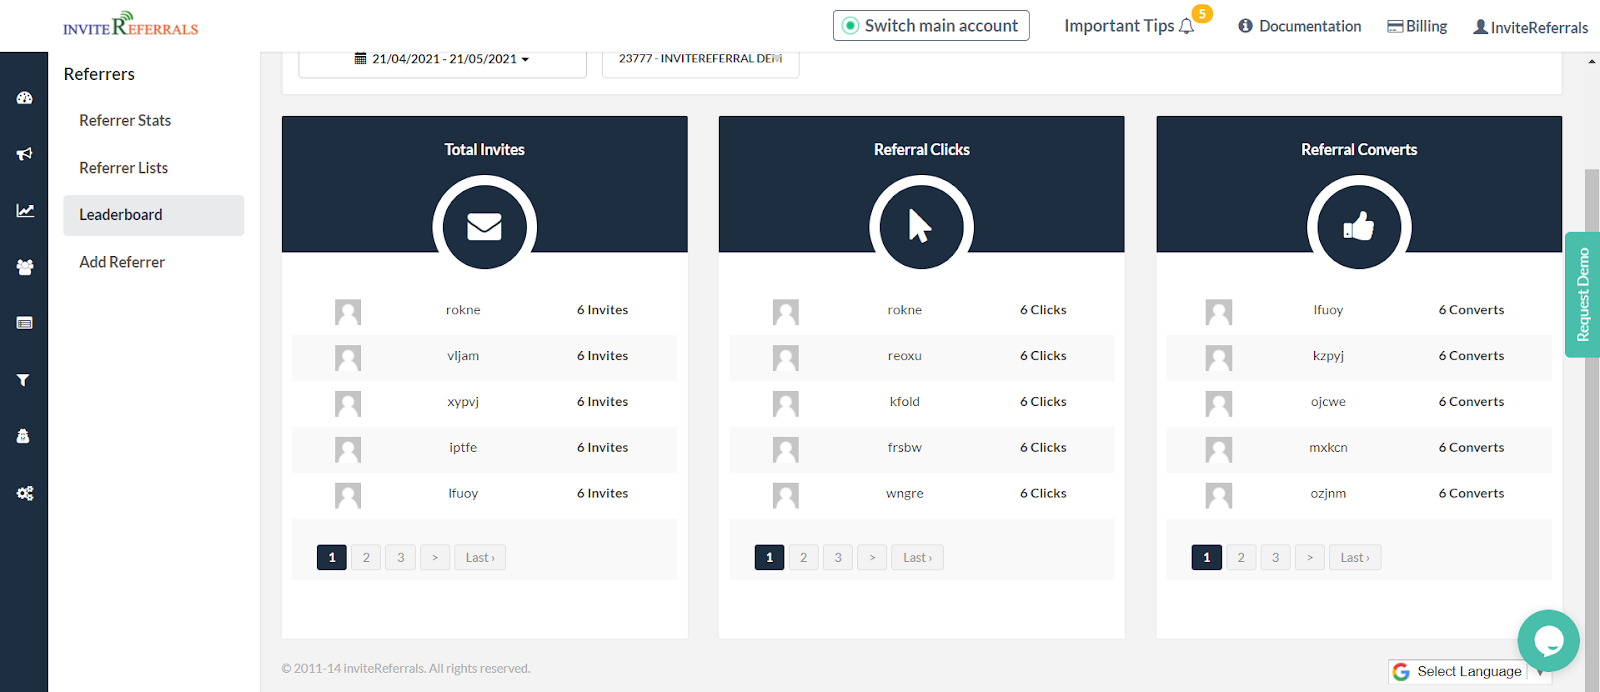
Task: Open the dashboard gauge sidebar icon
Action: pyautogui.click(x=25, y=98)
